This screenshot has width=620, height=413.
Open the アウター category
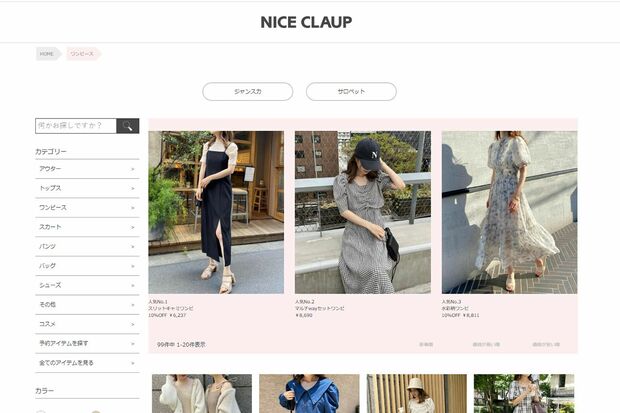[x=87, y=169]
